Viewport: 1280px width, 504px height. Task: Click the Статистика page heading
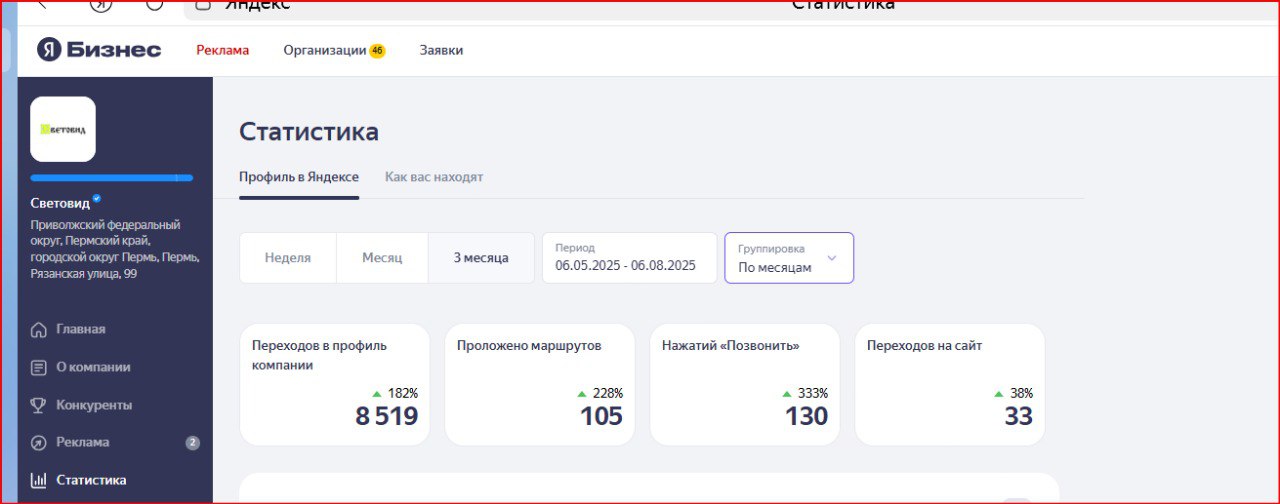click(309, 132)
